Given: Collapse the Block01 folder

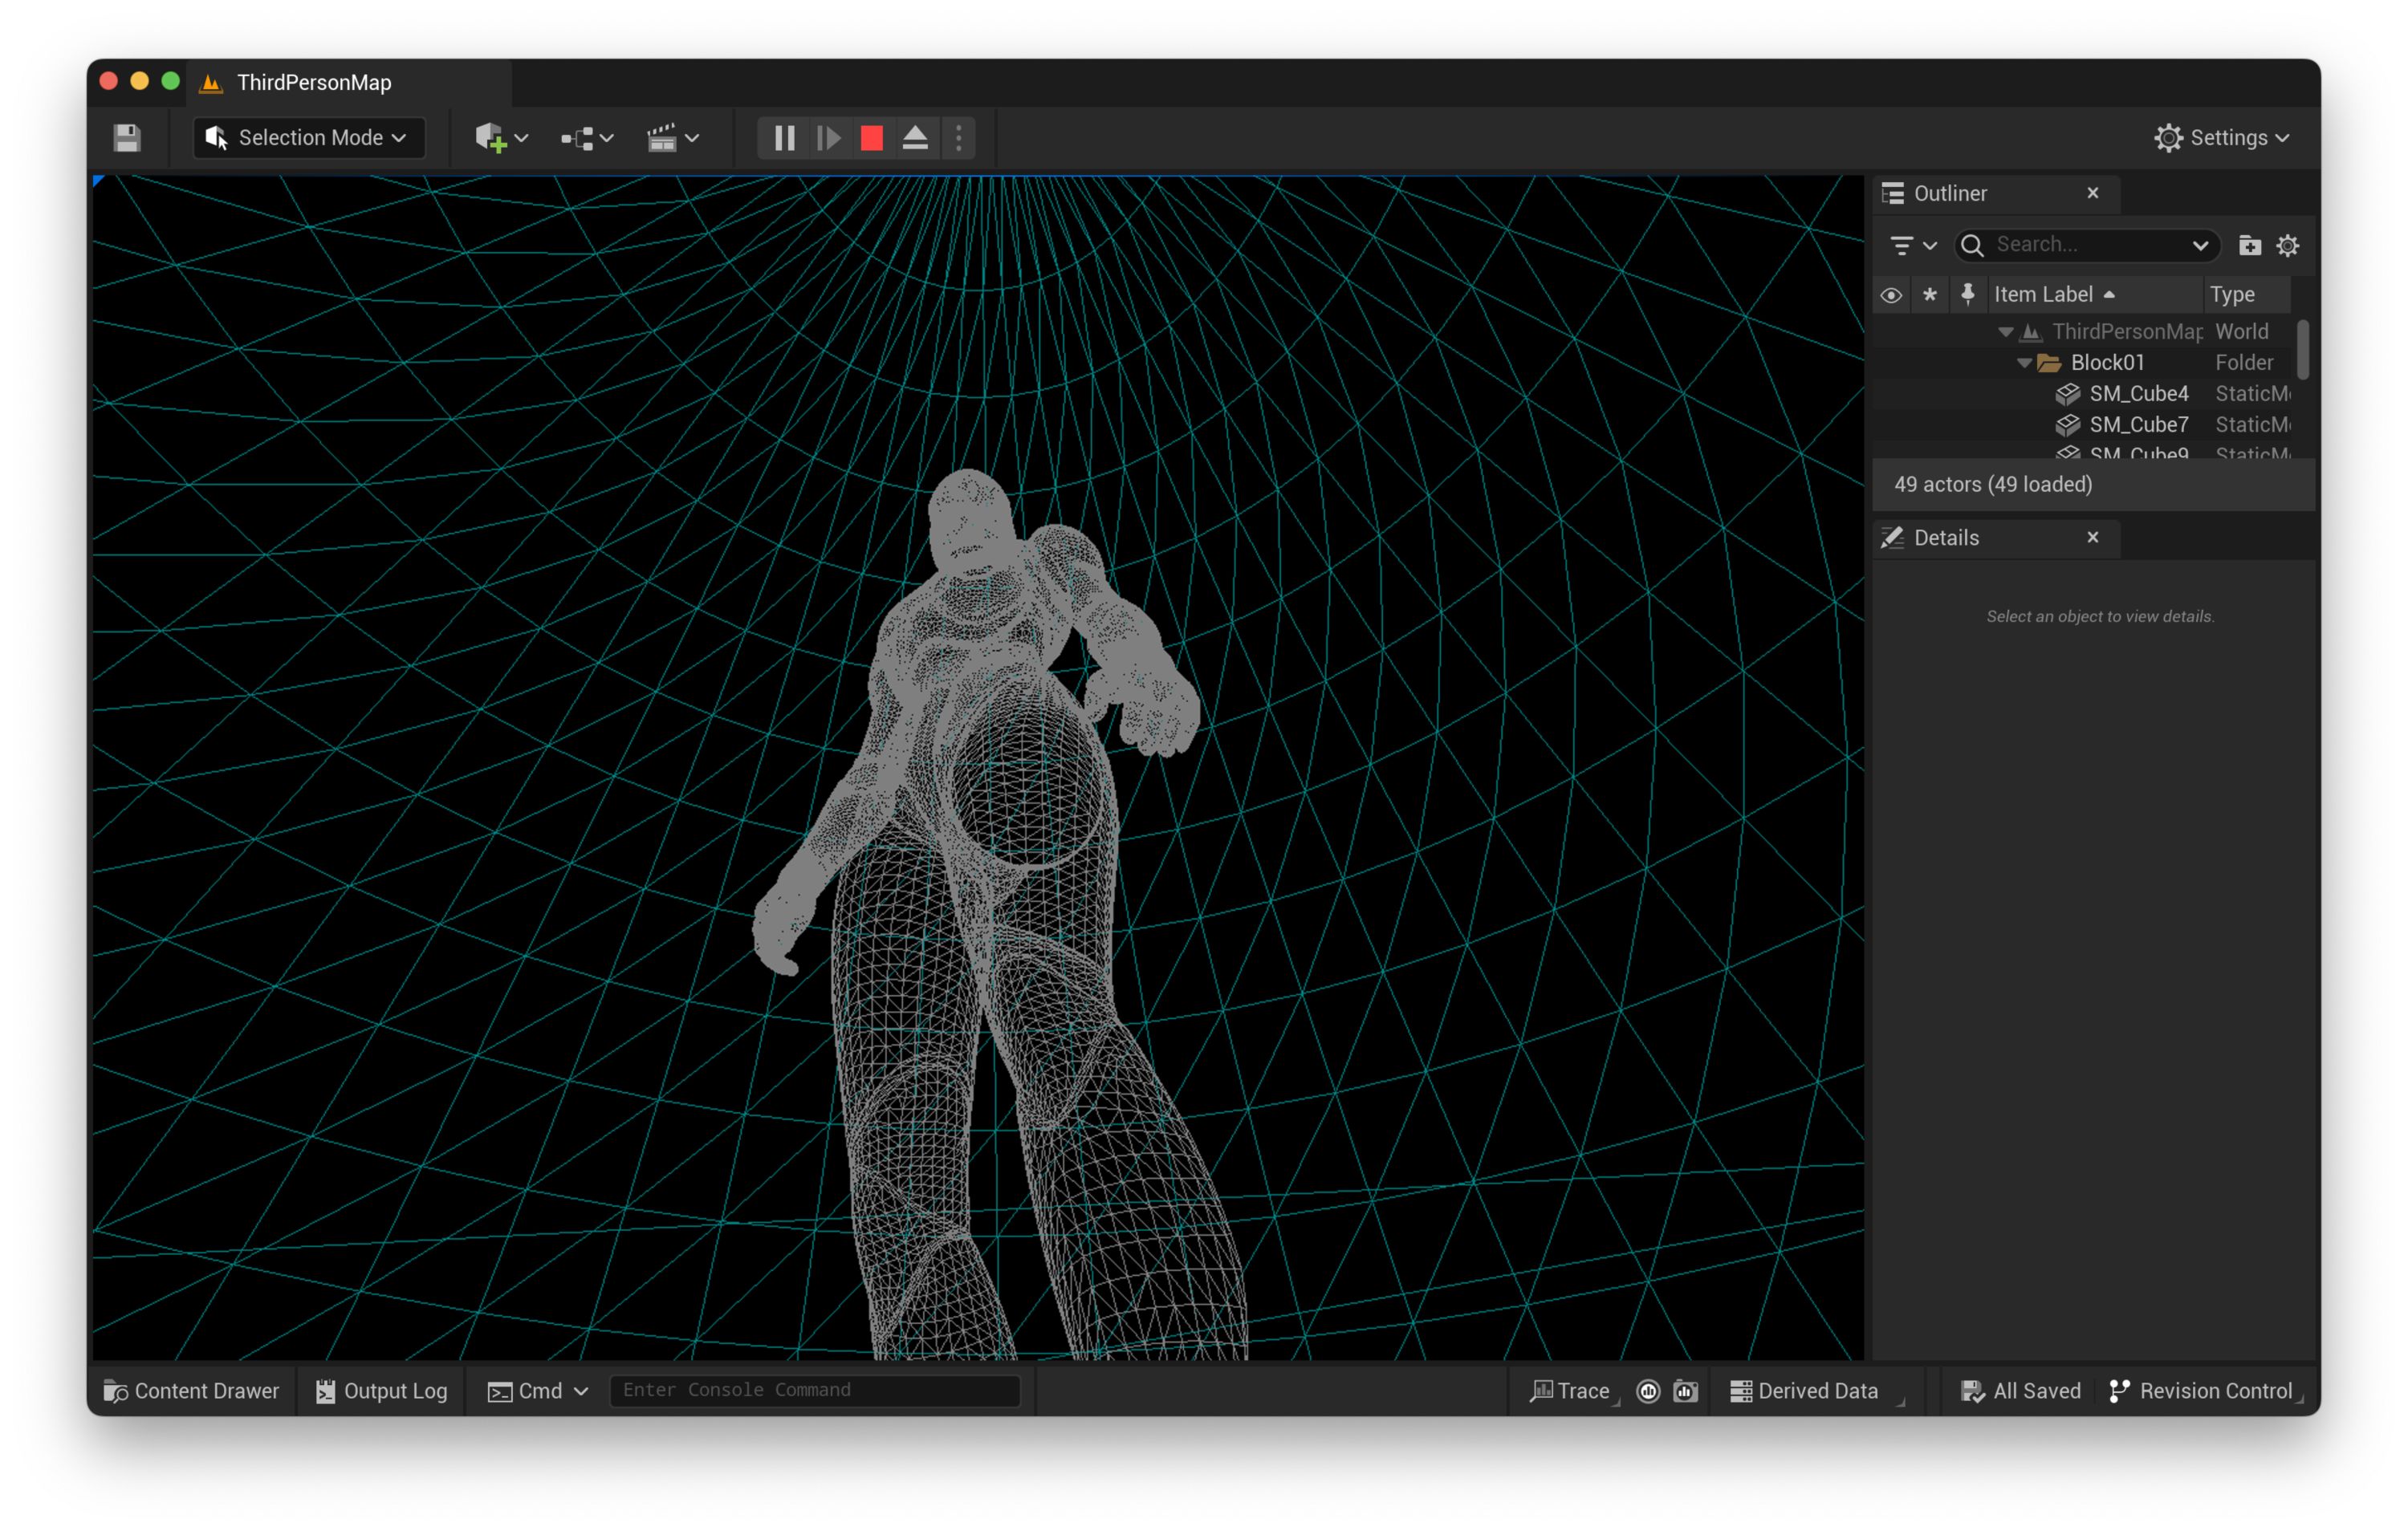Looking at the screenshot, I should pyautogui.click(x=2024, y=363).
